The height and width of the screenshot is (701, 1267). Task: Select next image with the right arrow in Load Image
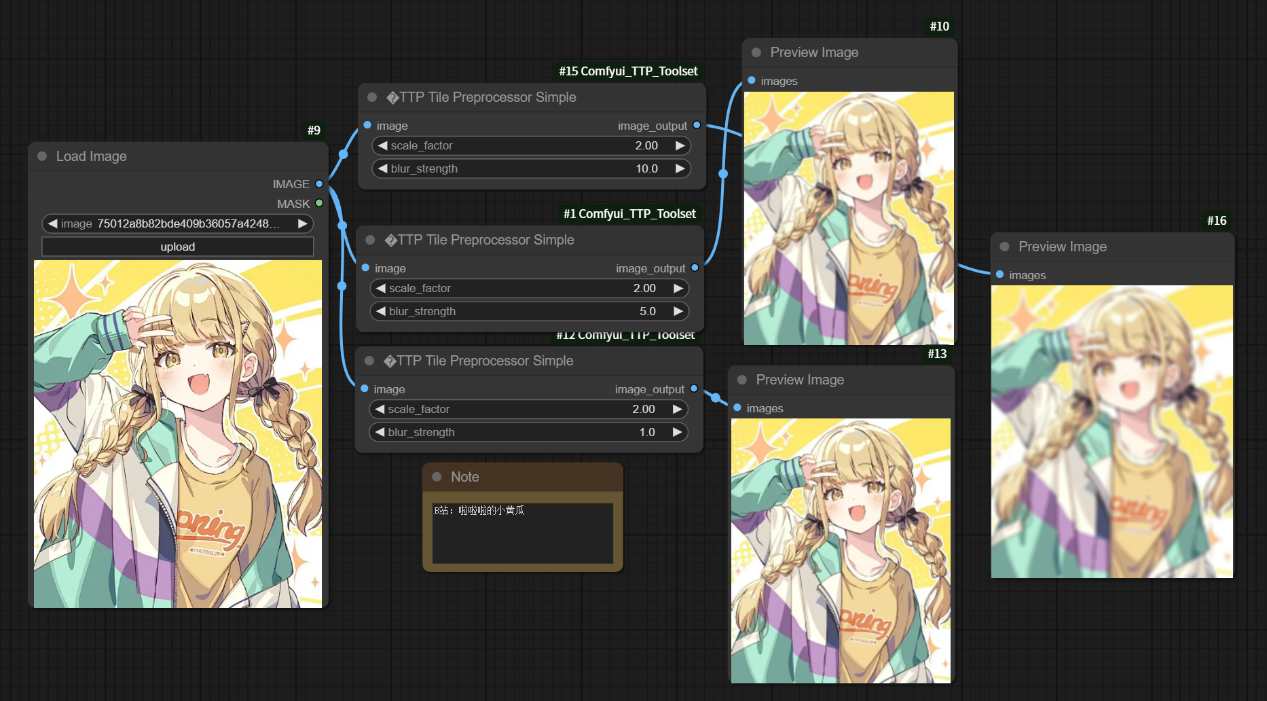click(x=302, y=224)
